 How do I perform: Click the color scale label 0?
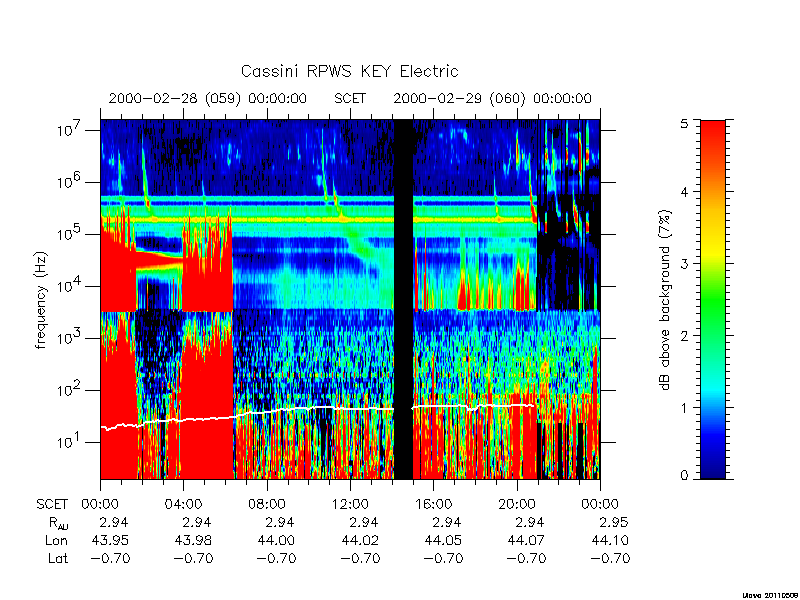pyautogui.click(x=684, y=475)
